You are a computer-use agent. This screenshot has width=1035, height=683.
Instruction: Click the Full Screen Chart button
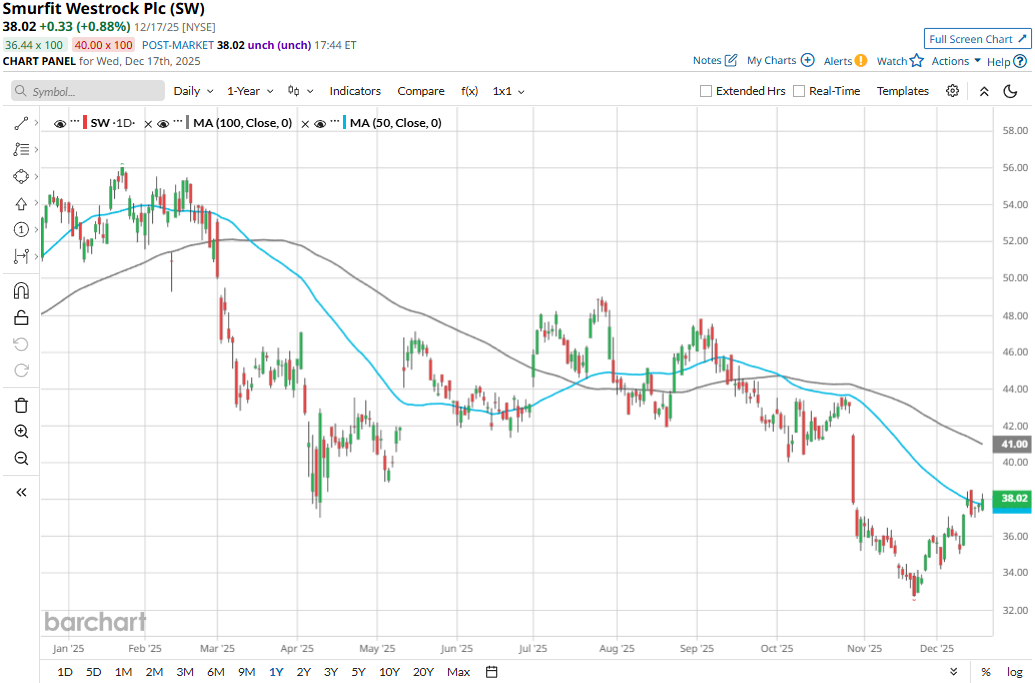click(978, 39)
